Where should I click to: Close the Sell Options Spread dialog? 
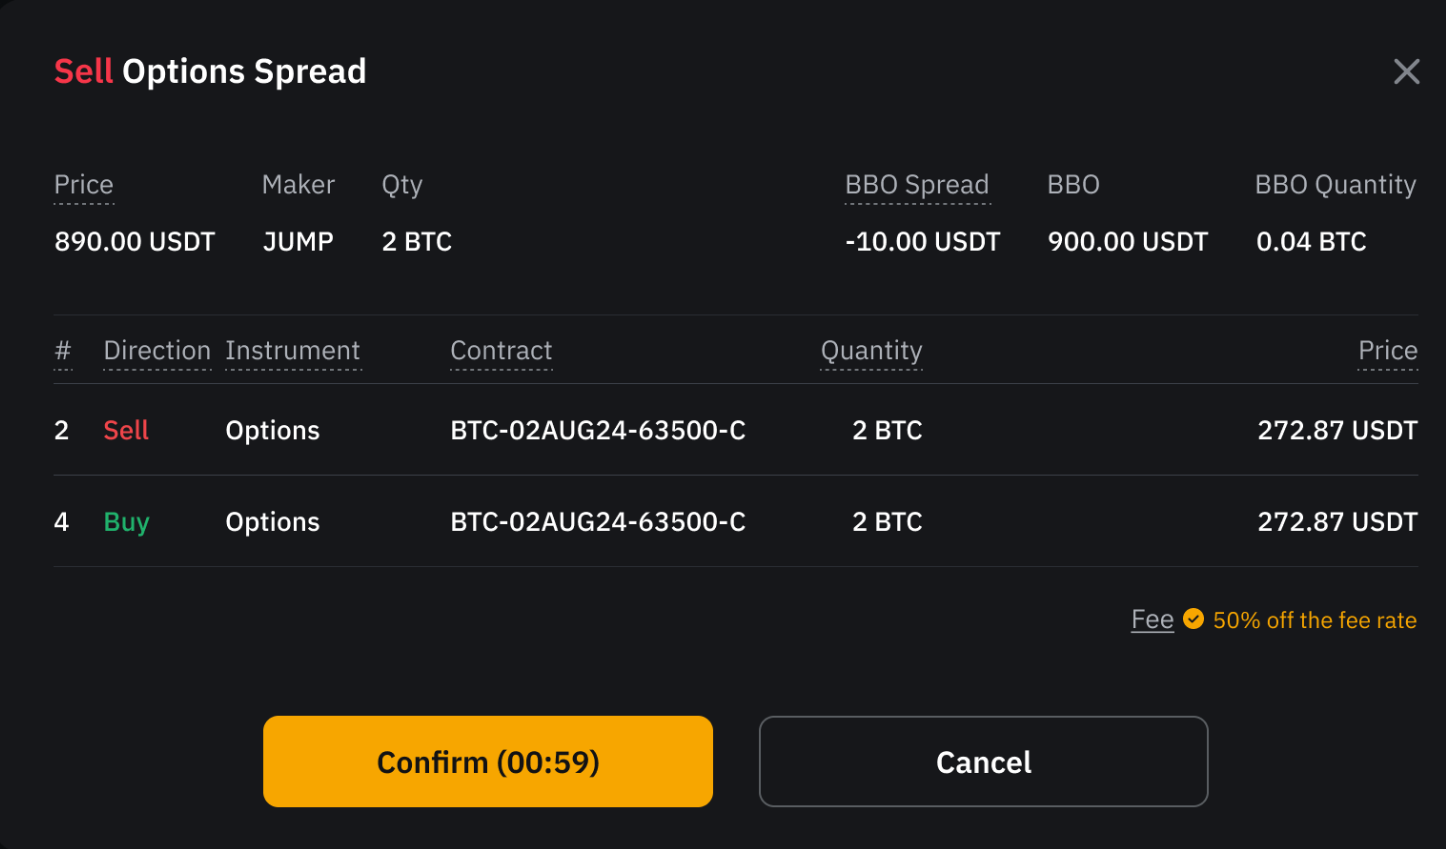(1406, 72)
